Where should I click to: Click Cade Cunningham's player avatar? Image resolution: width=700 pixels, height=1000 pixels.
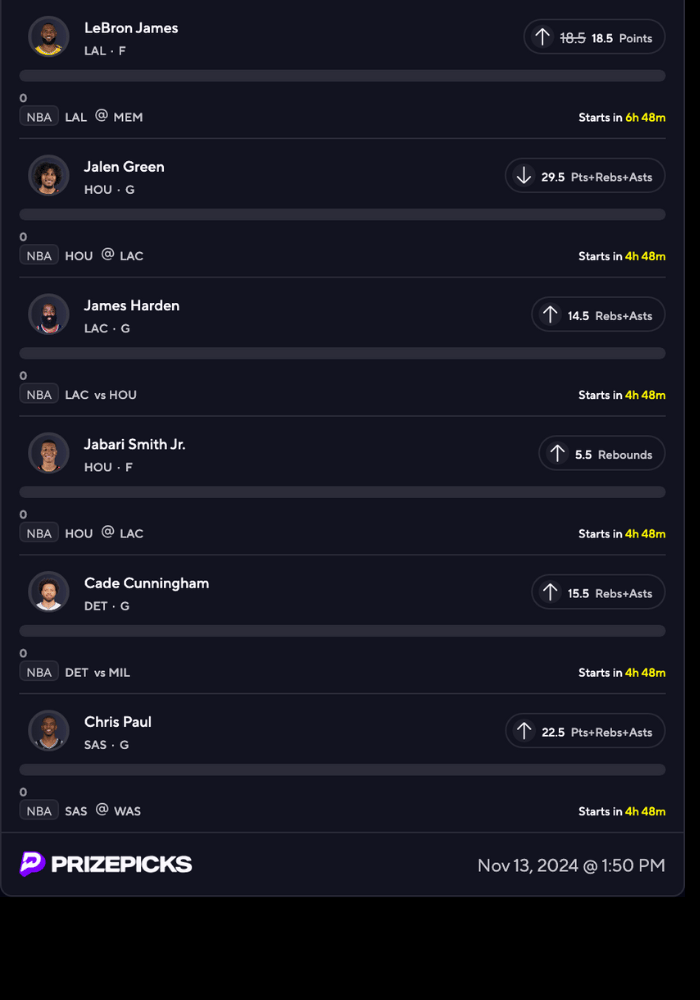click(x=49, y=592)
